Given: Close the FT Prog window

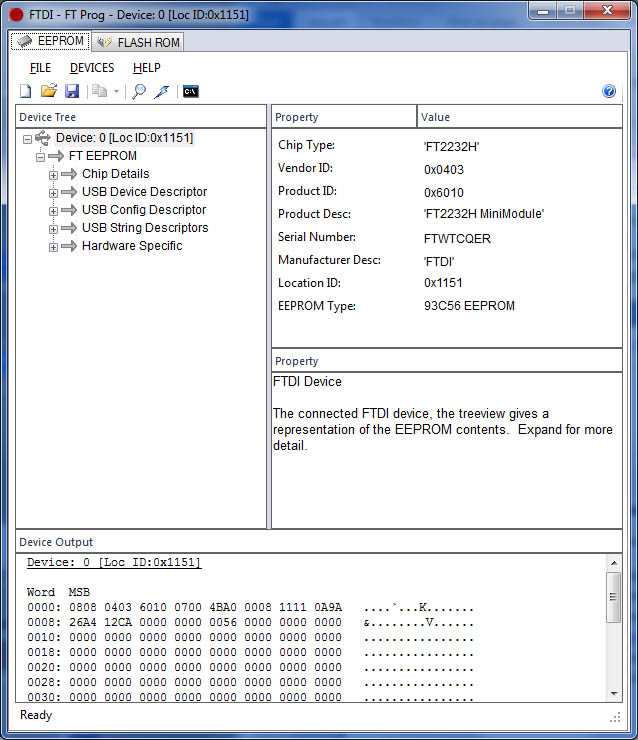Looking at the screenshot, I should pyautogui.click(x=607, y=10).
